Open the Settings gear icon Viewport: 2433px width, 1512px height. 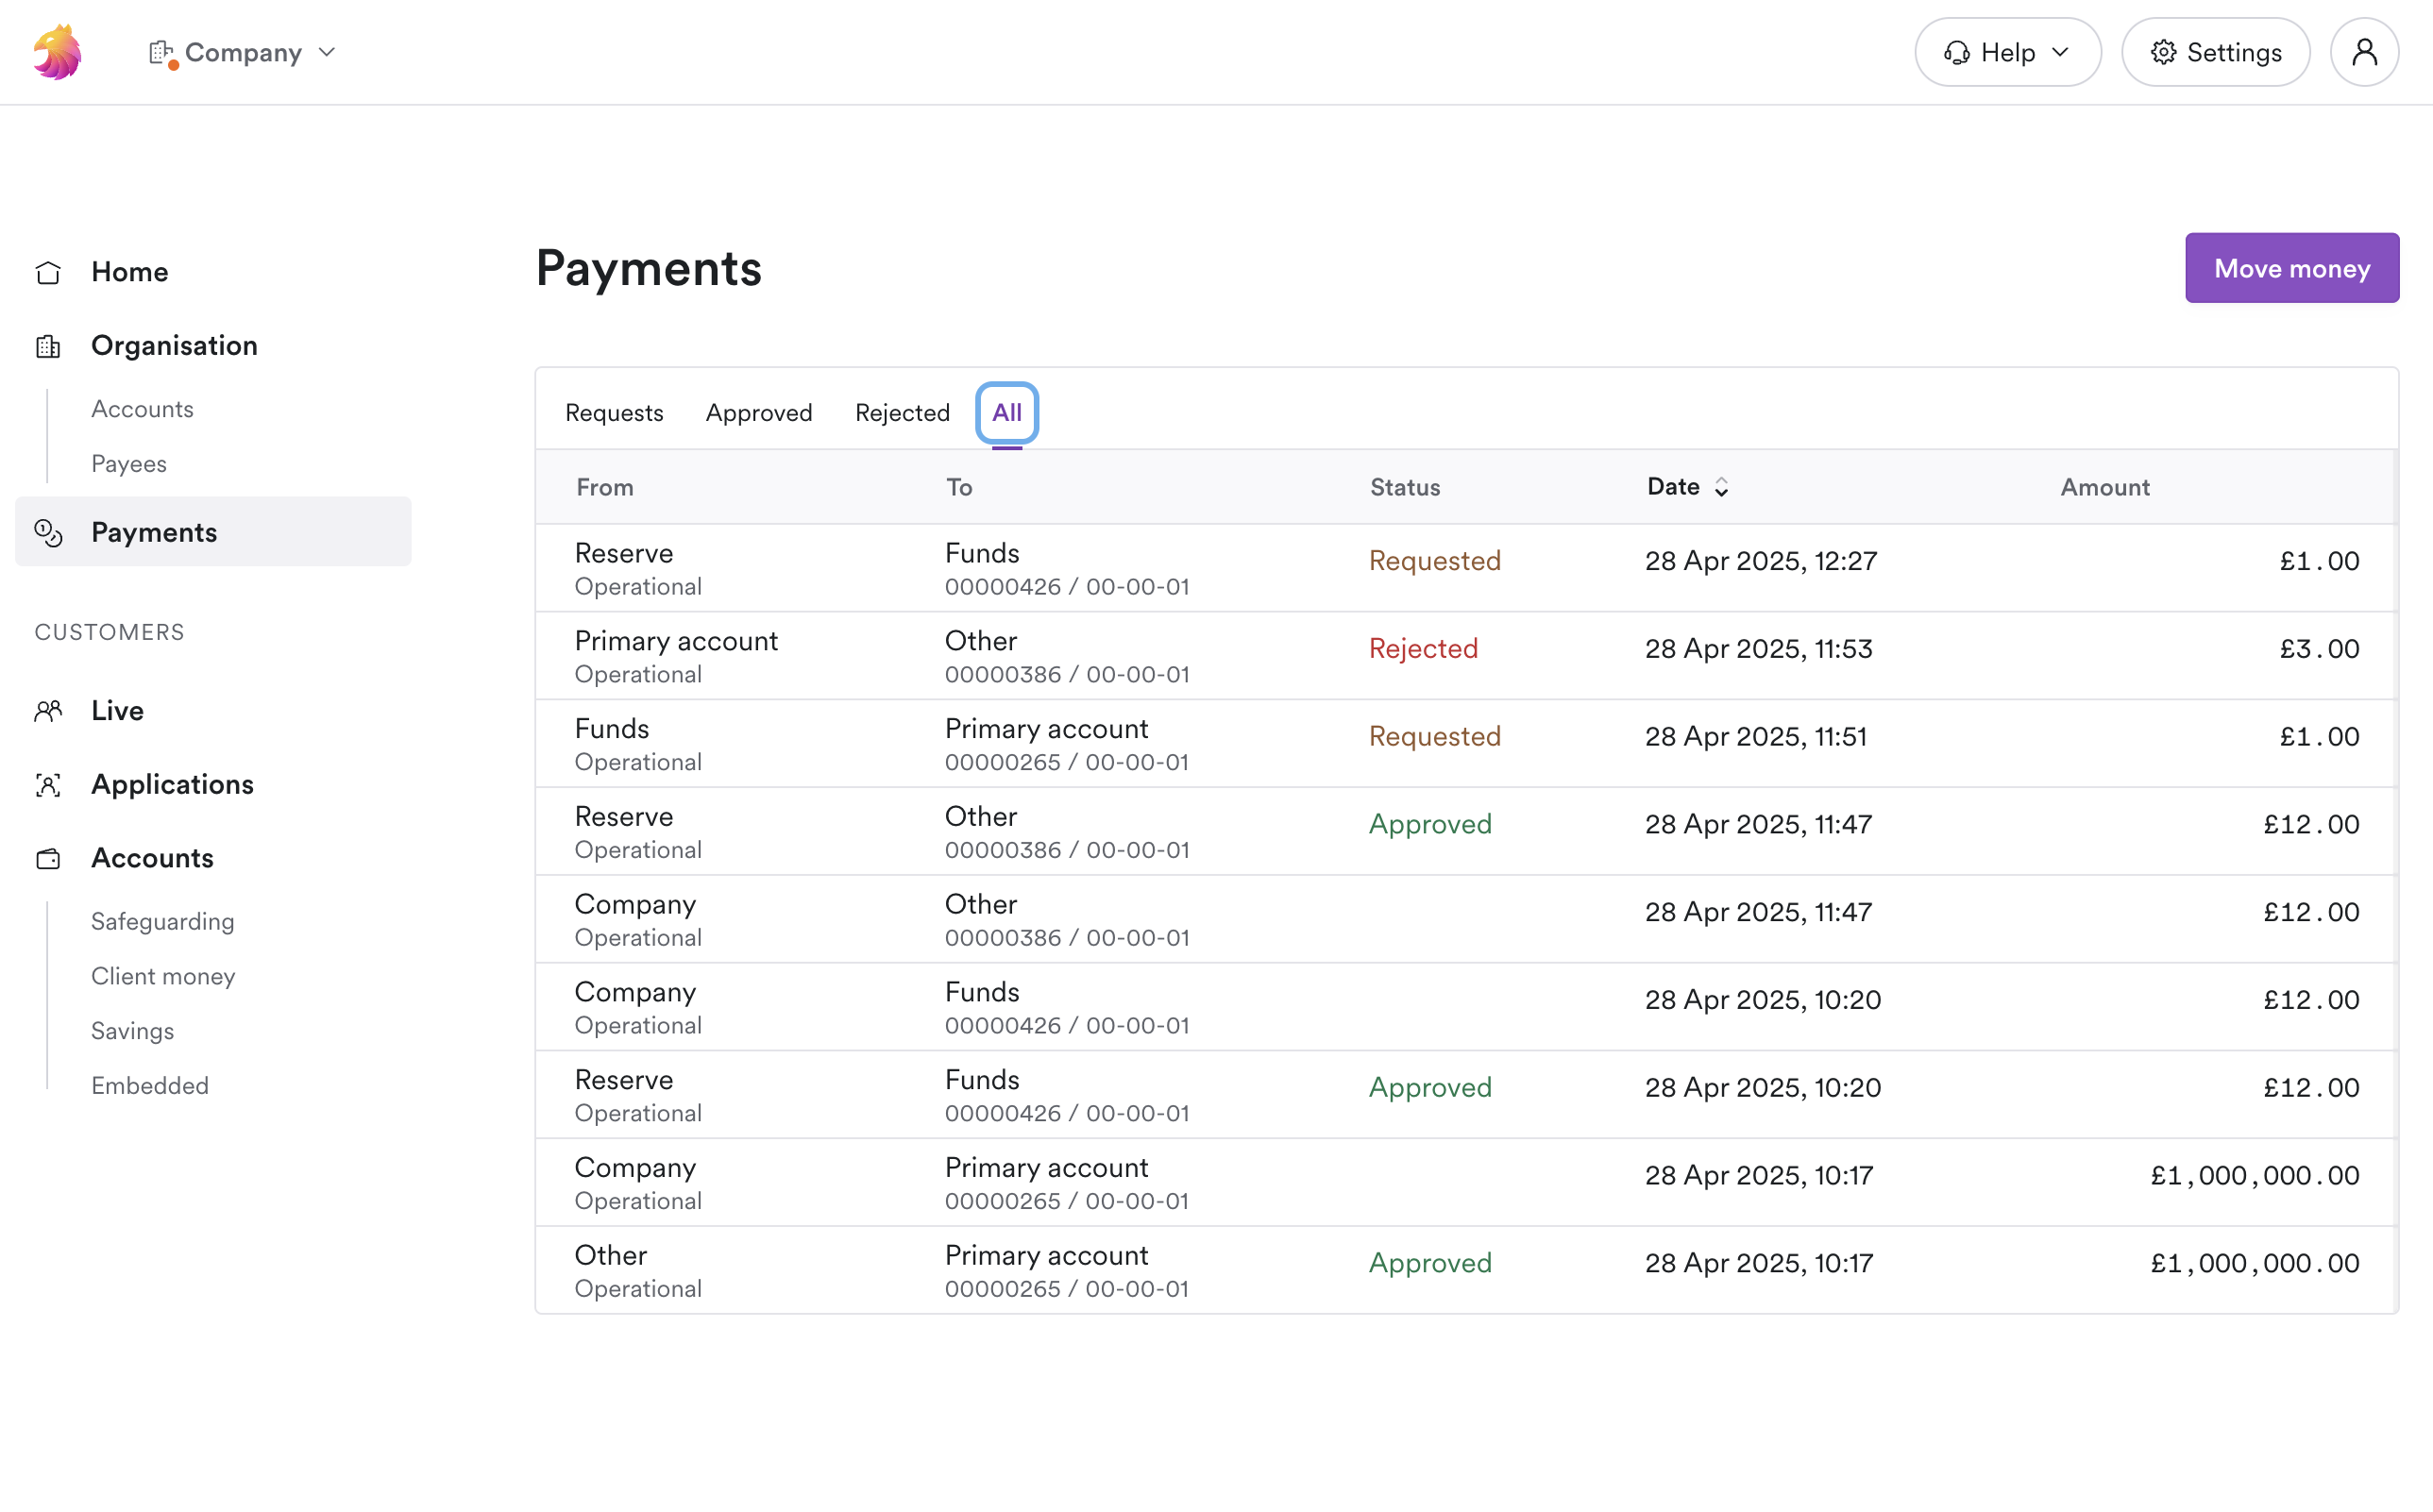coord(2164,52)
